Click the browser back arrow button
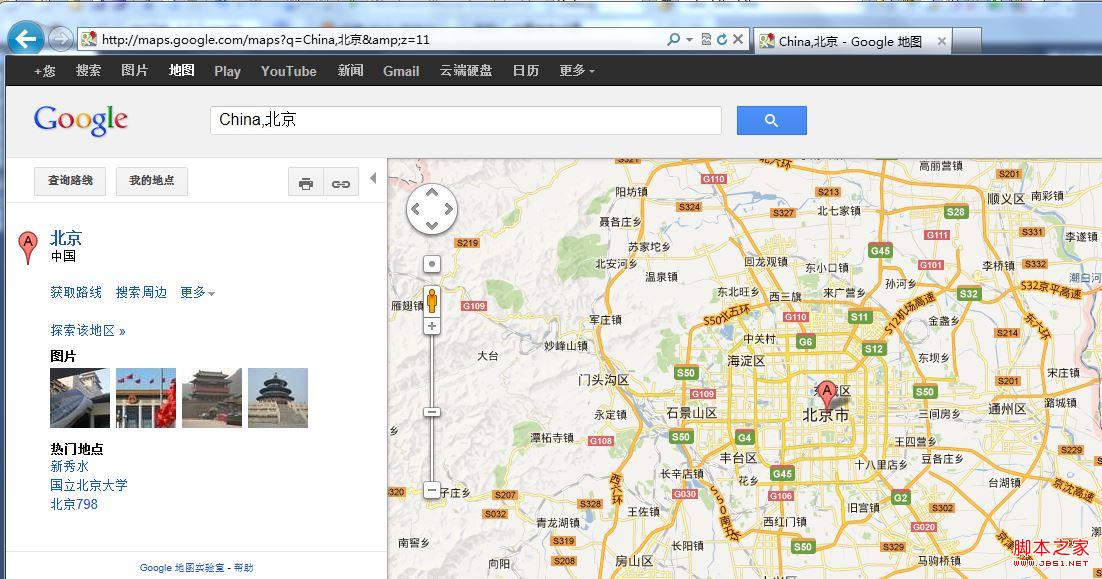Image resolution: width=1102 pixels, height=579 pixels. (25, 39)
